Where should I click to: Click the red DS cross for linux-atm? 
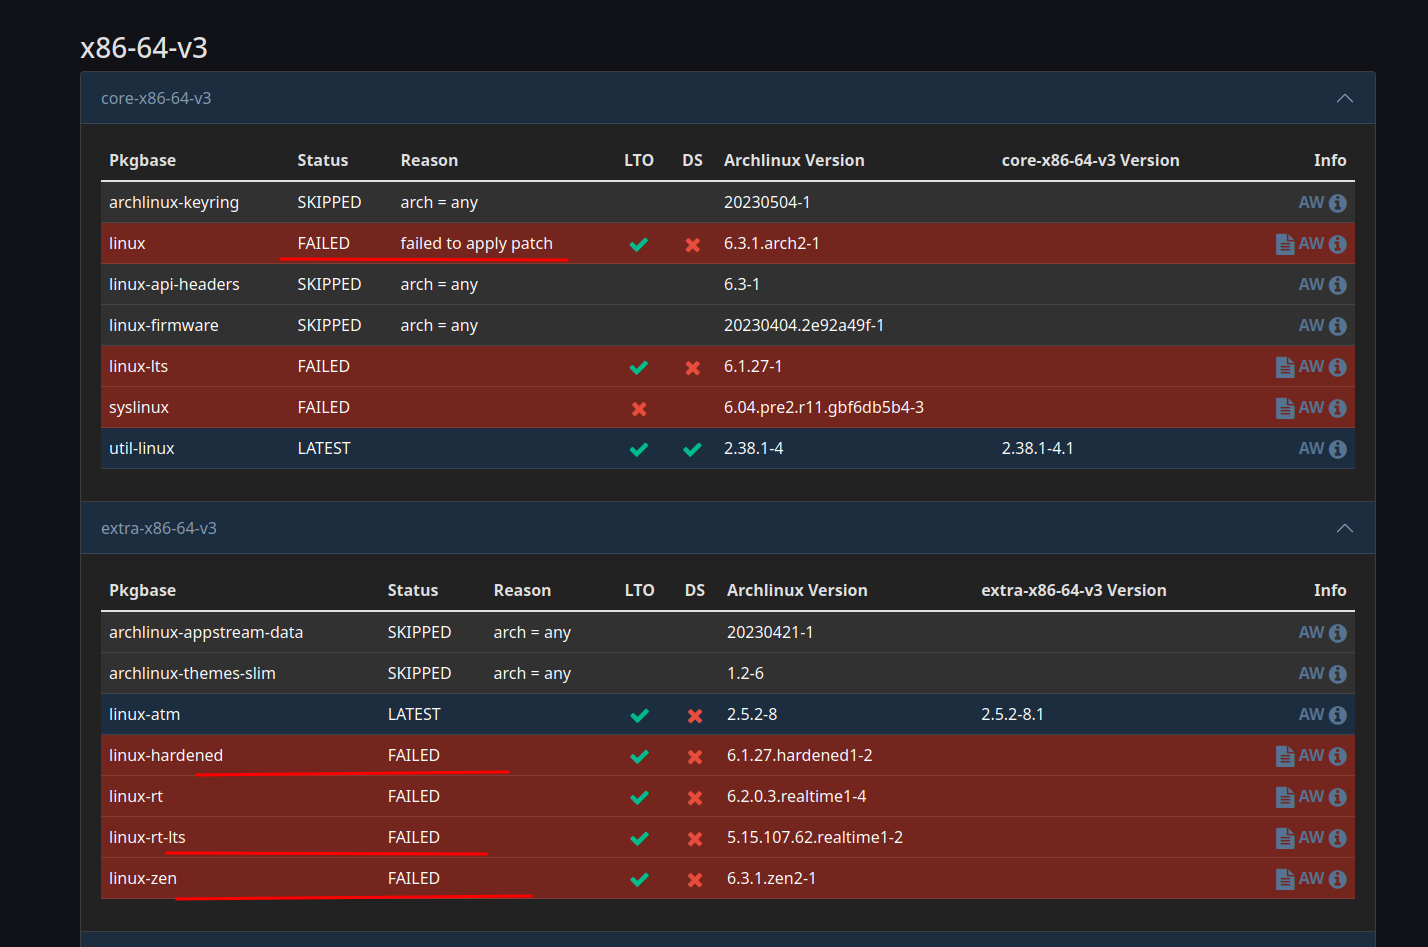pos(695,715)
